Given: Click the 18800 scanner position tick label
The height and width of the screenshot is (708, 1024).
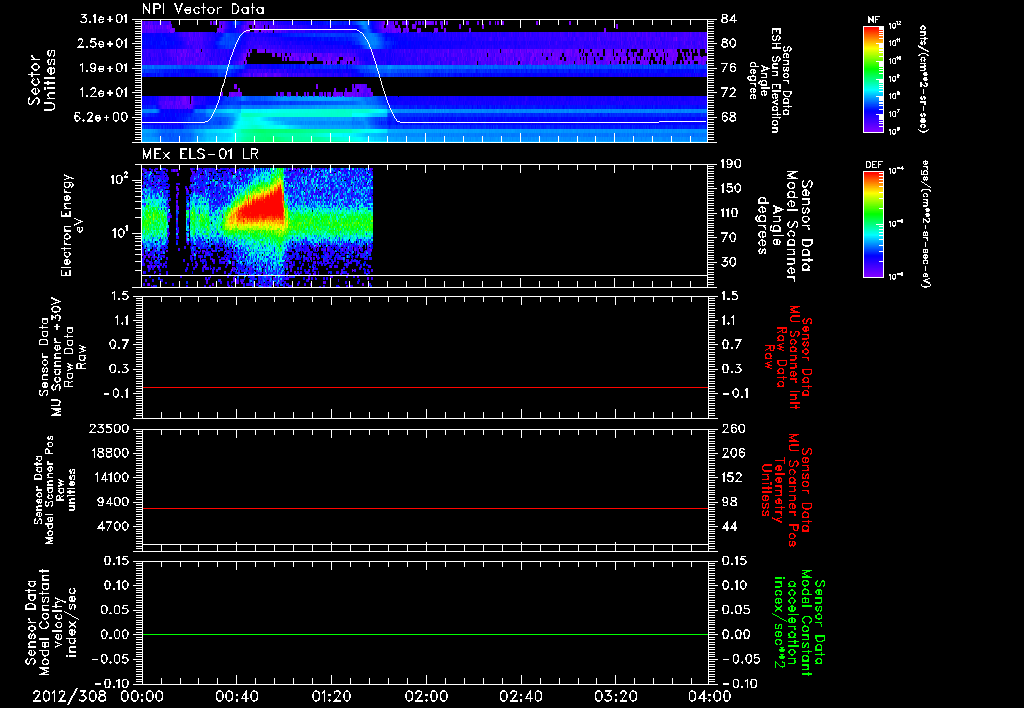Looking at the screenshot, I should click(110, 453).
